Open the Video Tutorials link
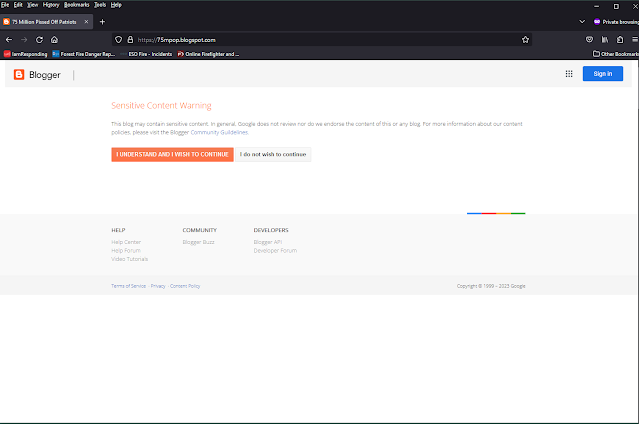This screenshot has width=639, height=424. point(130,259)
